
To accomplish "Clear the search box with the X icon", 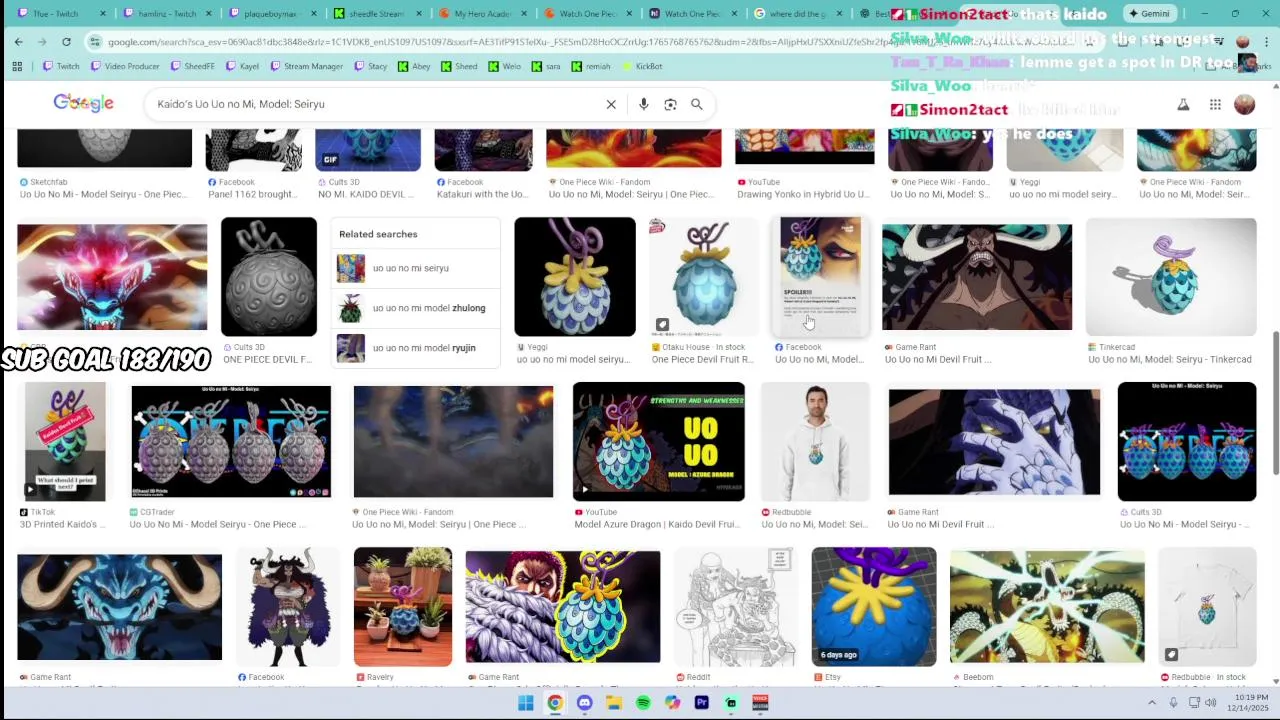I will (x=611, y=104).
